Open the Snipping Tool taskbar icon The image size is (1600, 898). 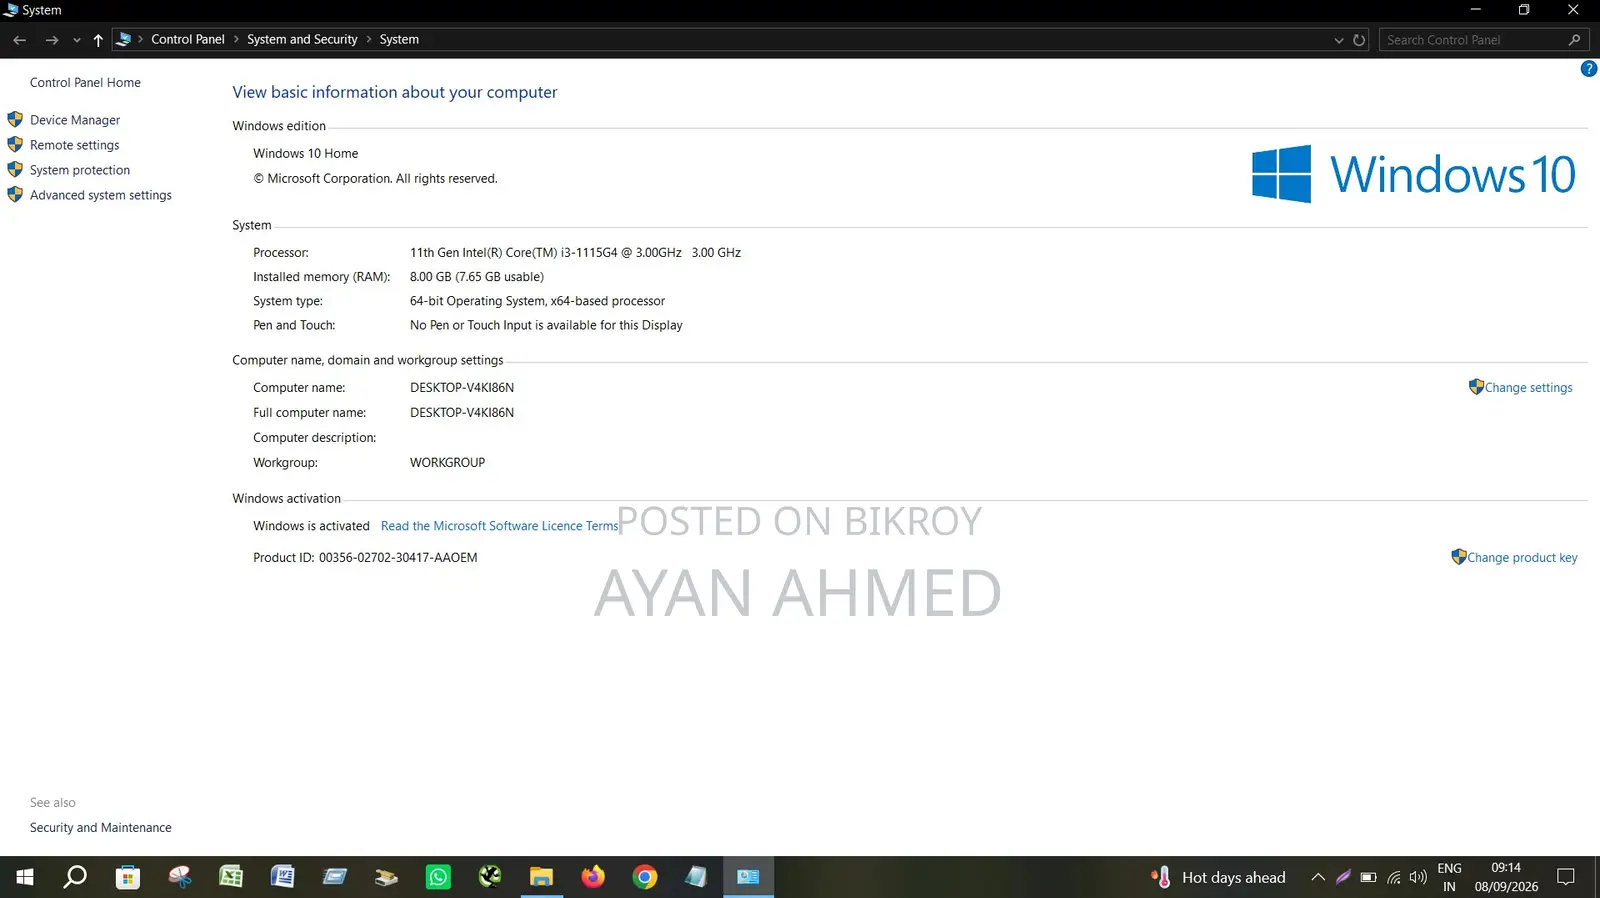click(x=180, y=877)
